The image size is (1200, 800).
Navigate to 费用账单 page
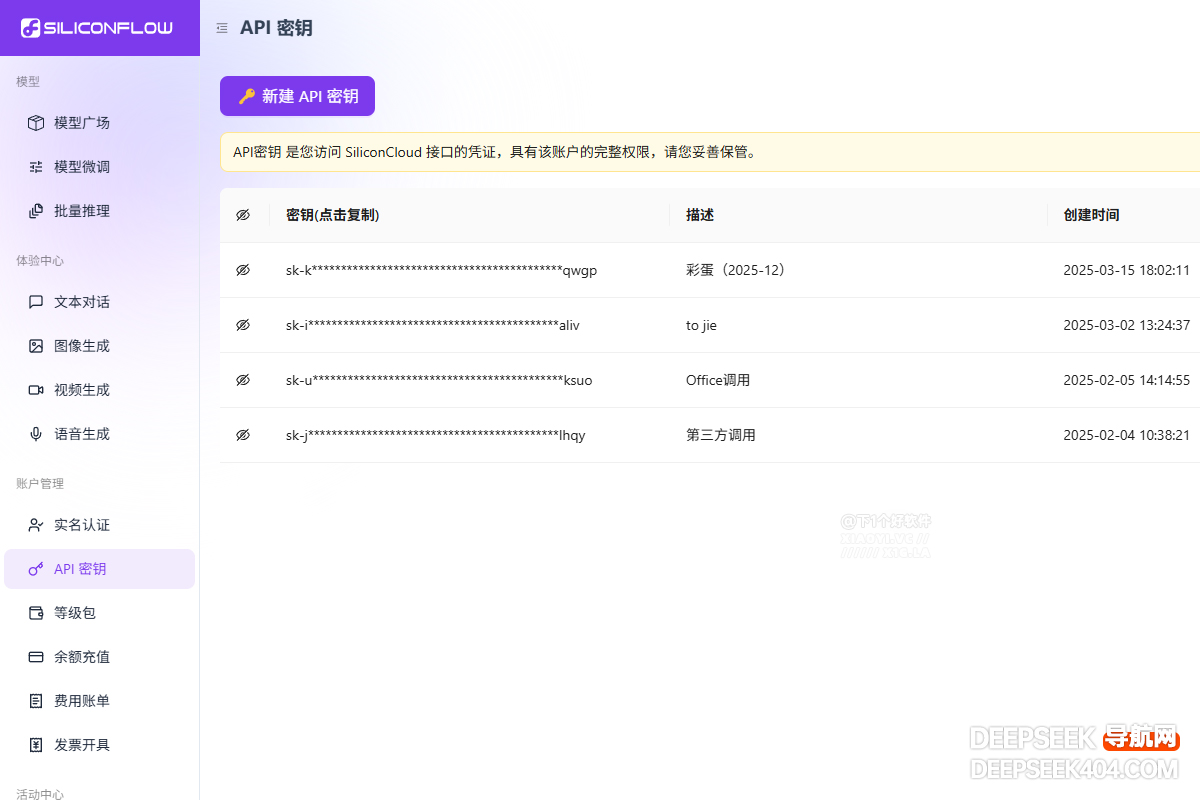82,701
